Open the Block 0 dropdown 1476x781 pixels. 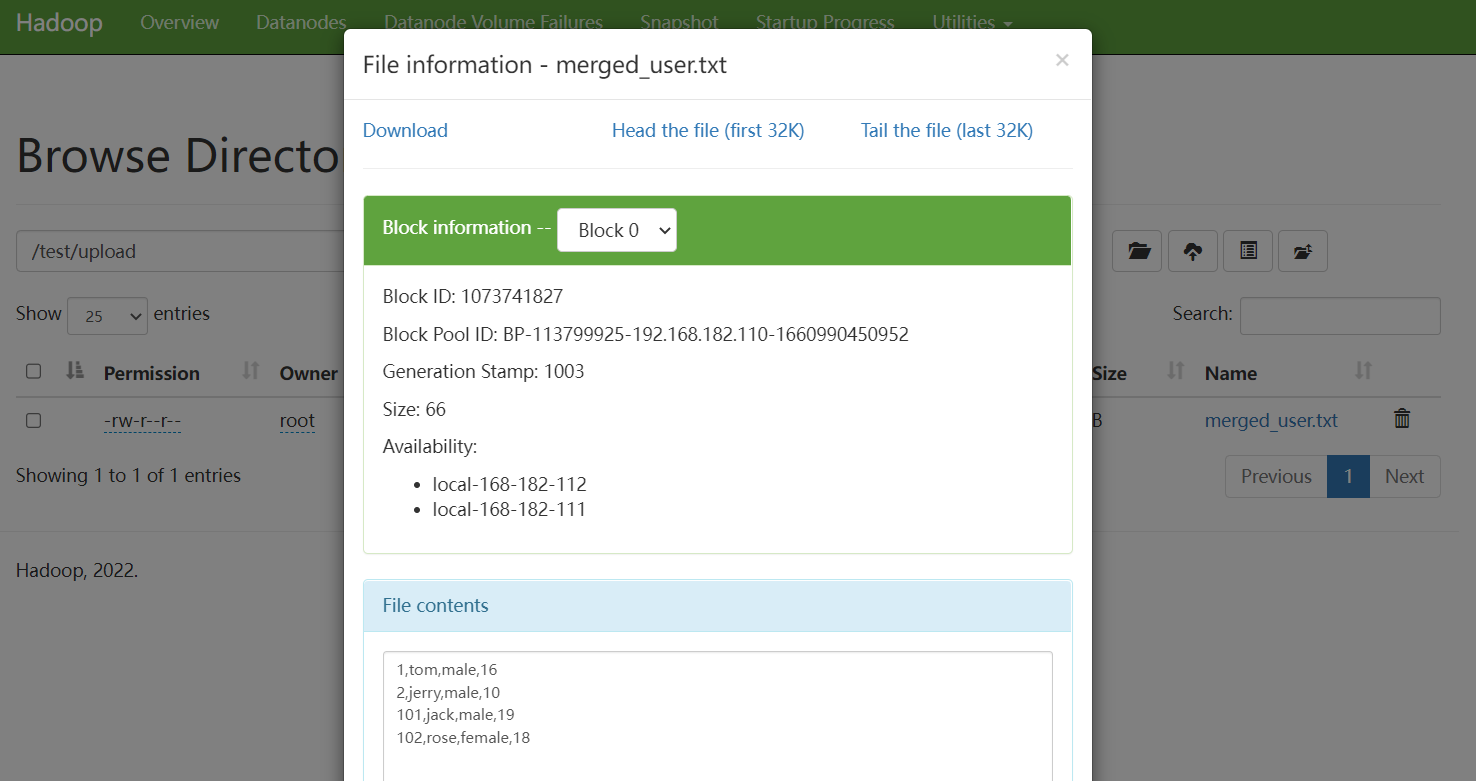616,230
